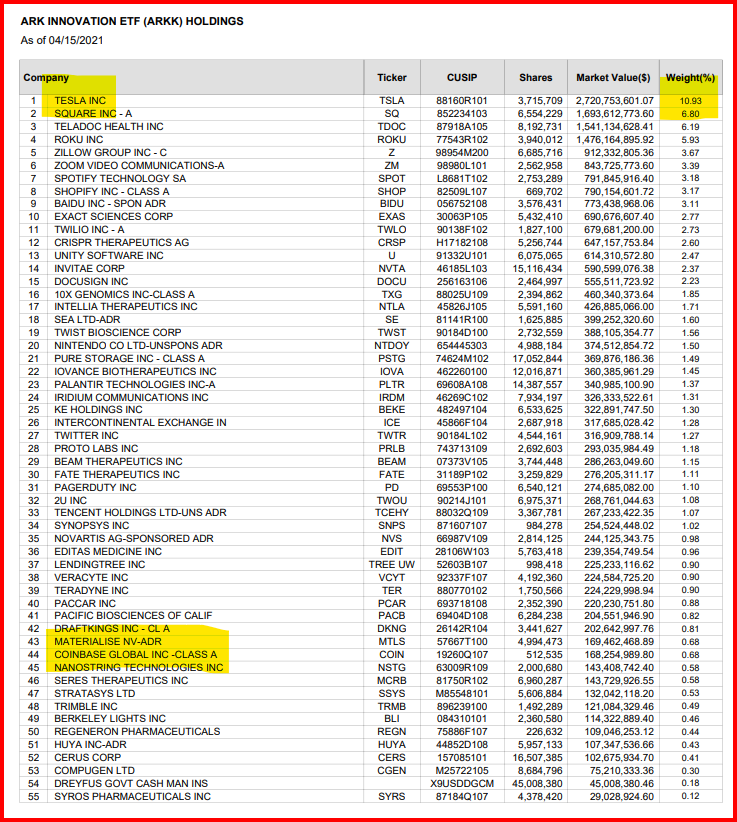Screen dimensions: 737x822
Task: Click the ROKU ticker cell
Action: [x=392, y=139]
